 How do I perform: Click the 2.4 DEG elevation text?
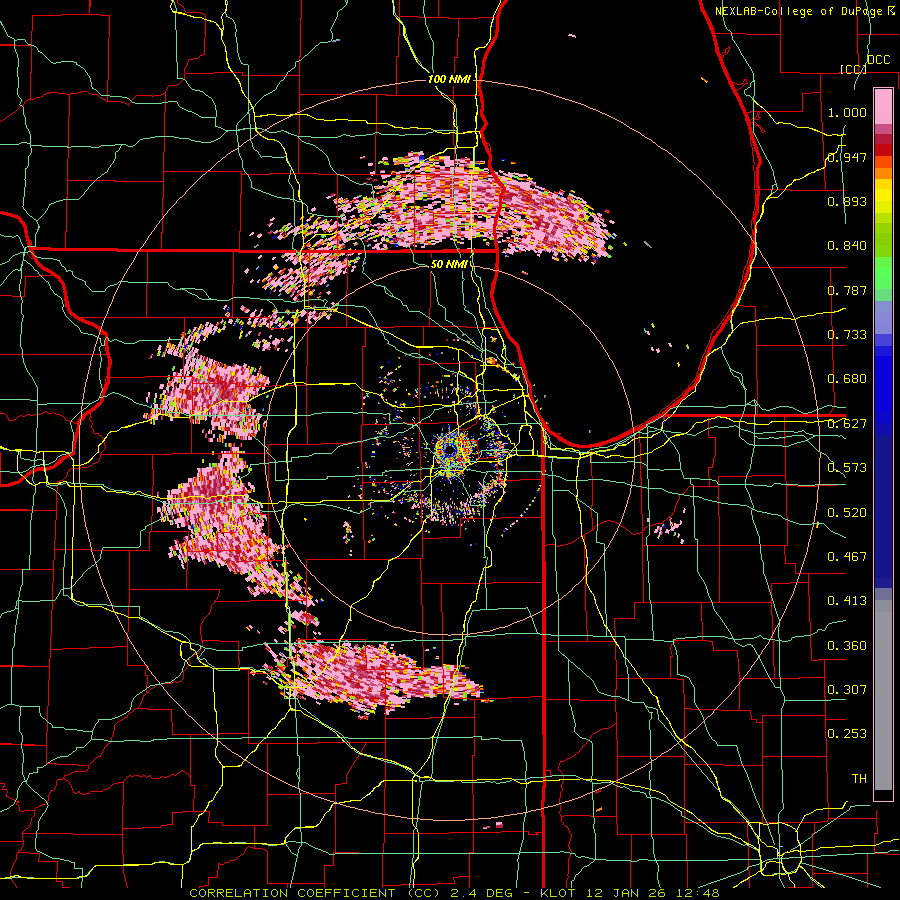[480, 893]
